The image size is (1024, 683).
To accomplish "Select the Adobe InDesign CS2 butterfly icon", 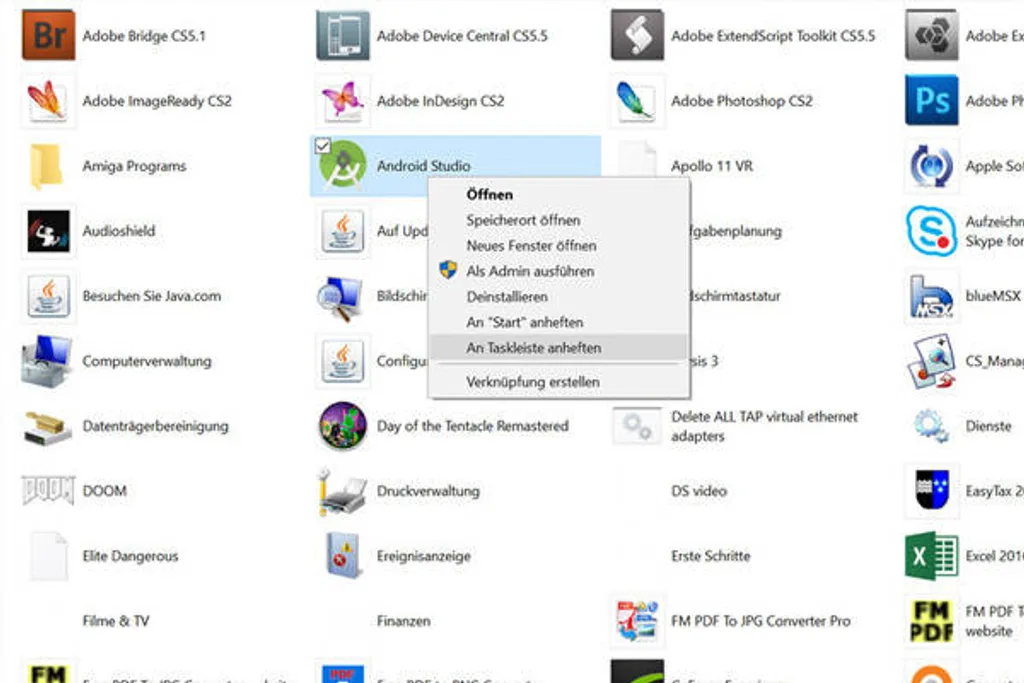I will (x=343, y=101).
